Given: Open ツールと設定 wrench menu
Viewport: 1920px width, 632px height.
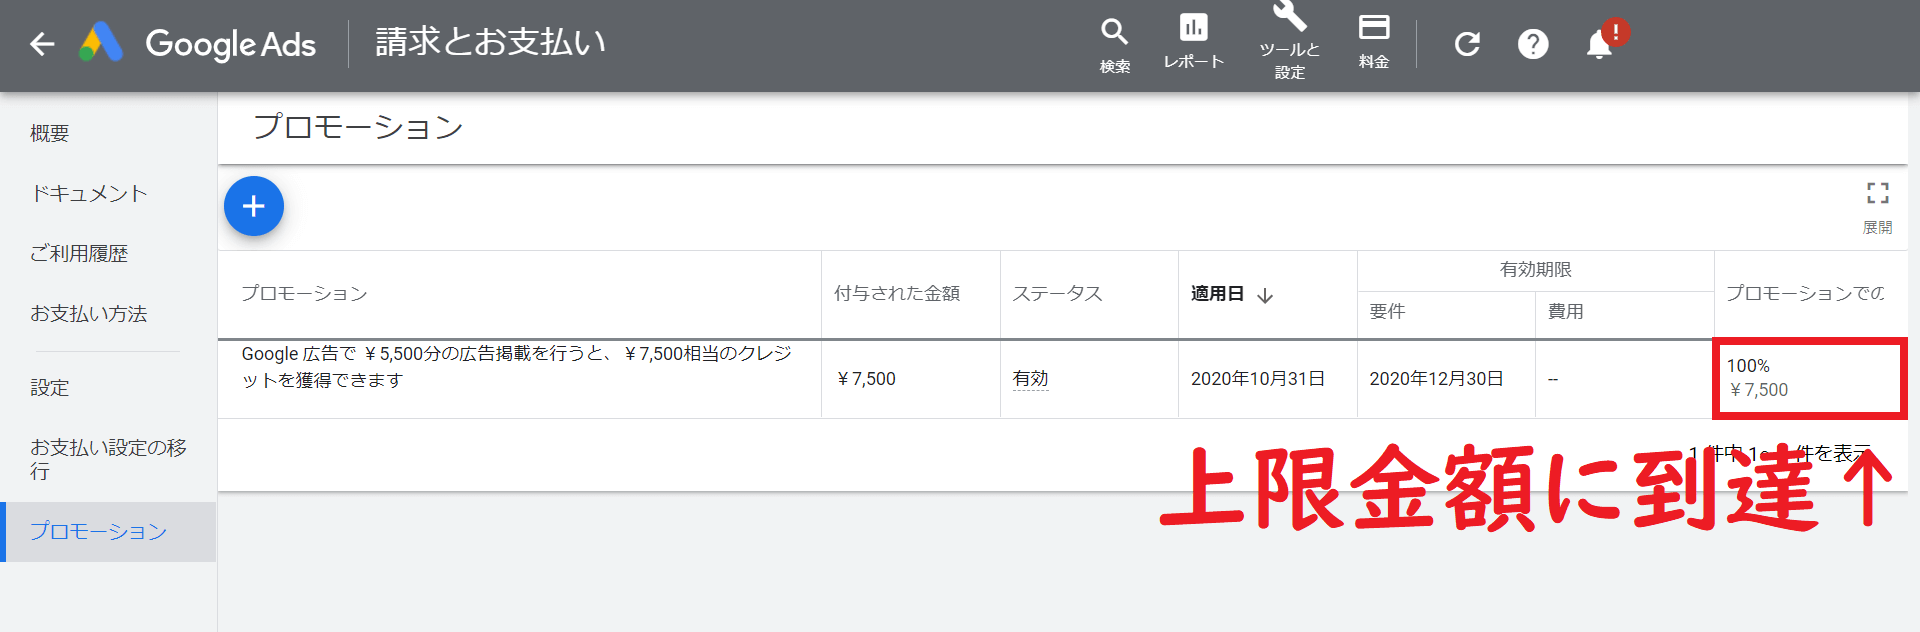Looking at the screenshot, I should pos(1289,40).
